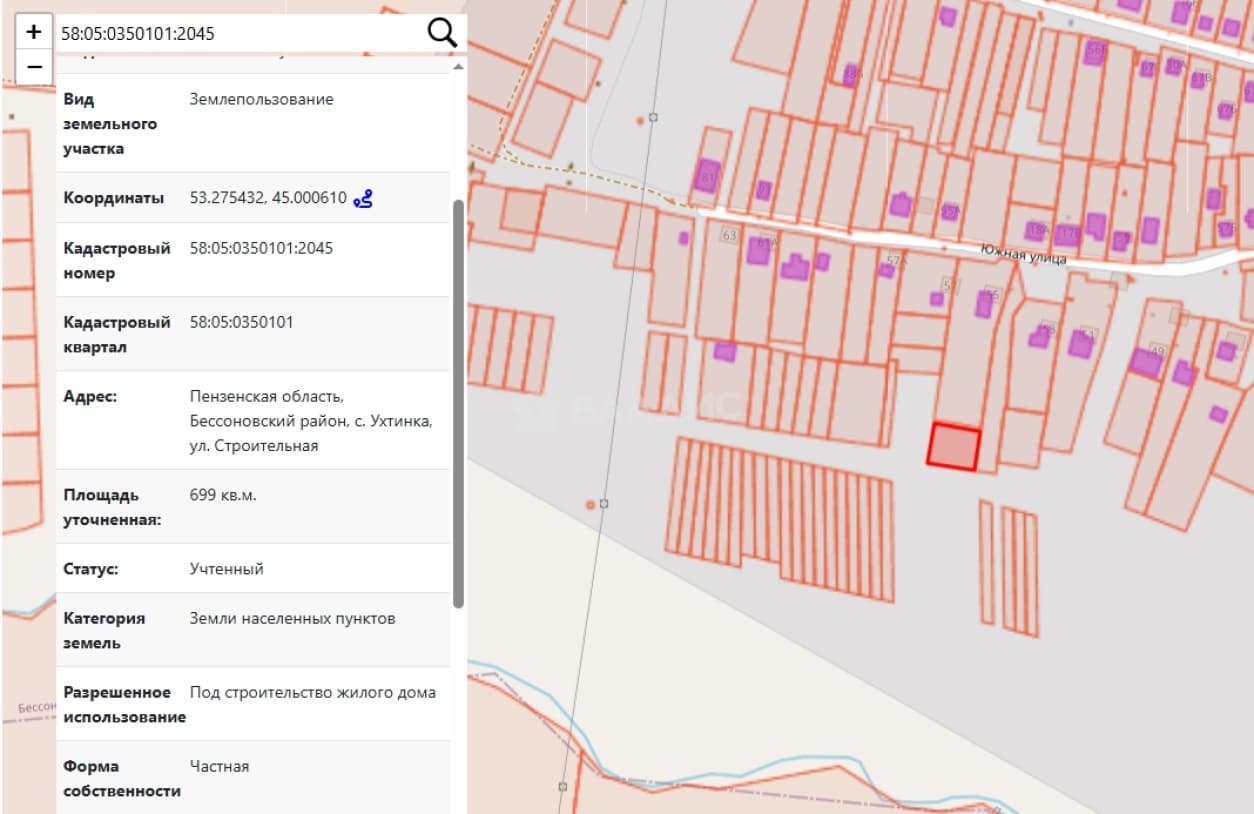Click the Вид земельного участка label

(x=110, y=124)
